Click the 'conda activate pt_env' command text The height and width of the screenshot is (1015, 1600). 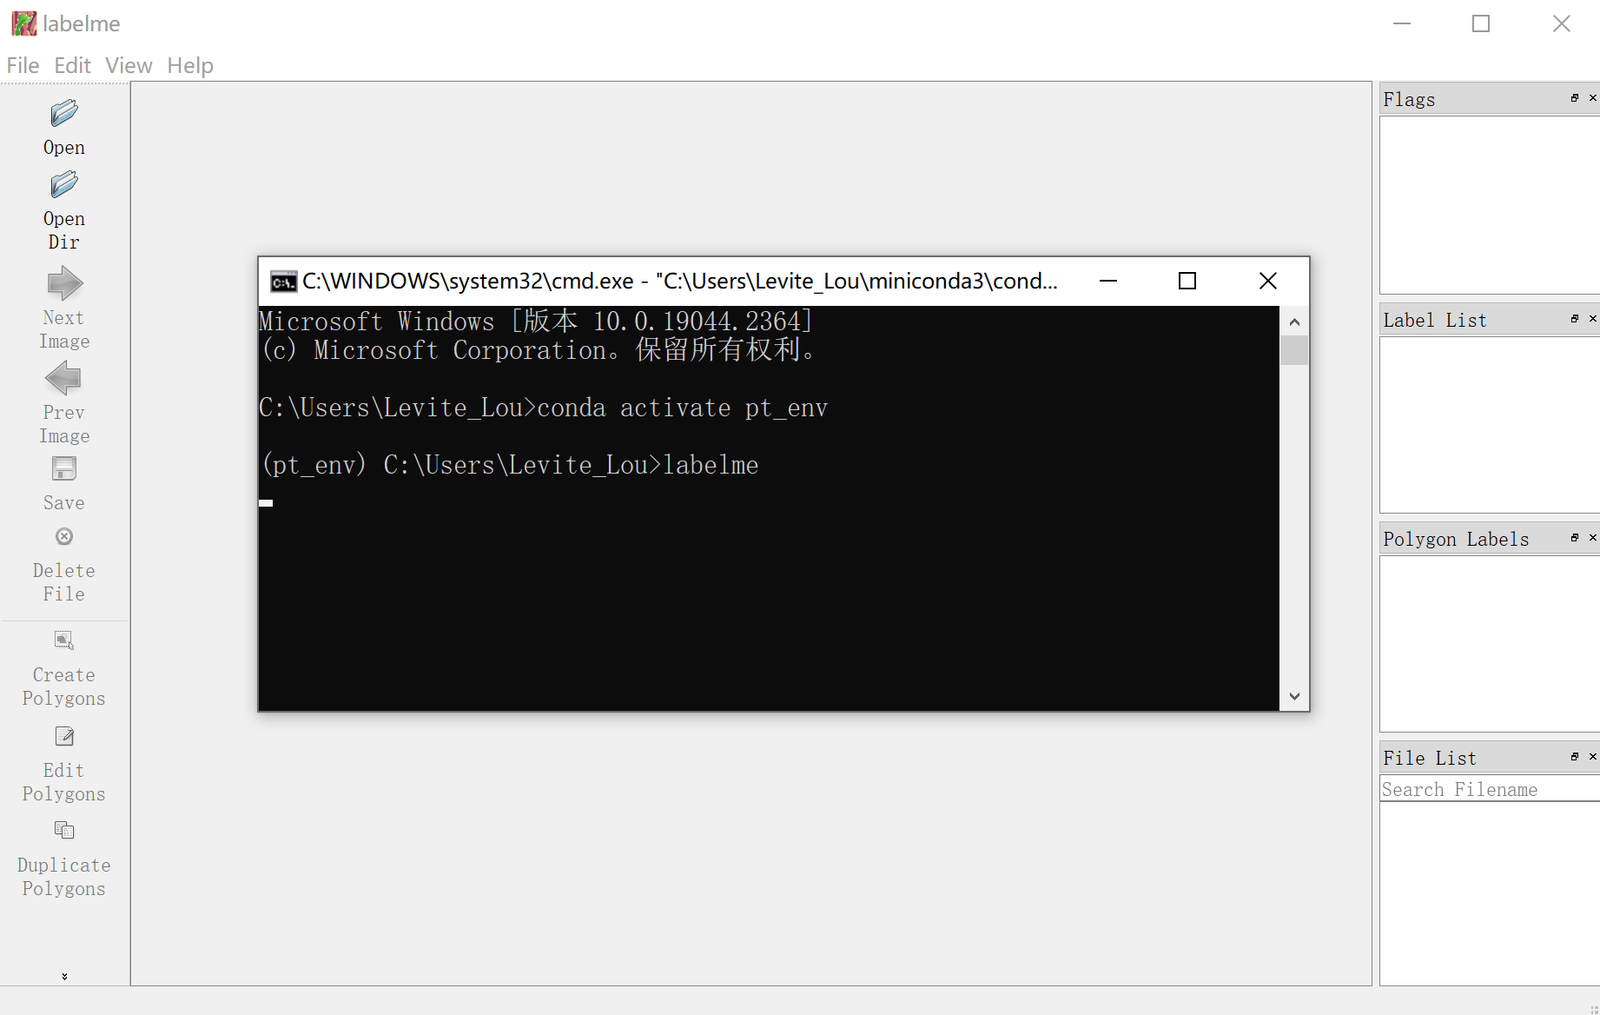(x=683, y=408)
